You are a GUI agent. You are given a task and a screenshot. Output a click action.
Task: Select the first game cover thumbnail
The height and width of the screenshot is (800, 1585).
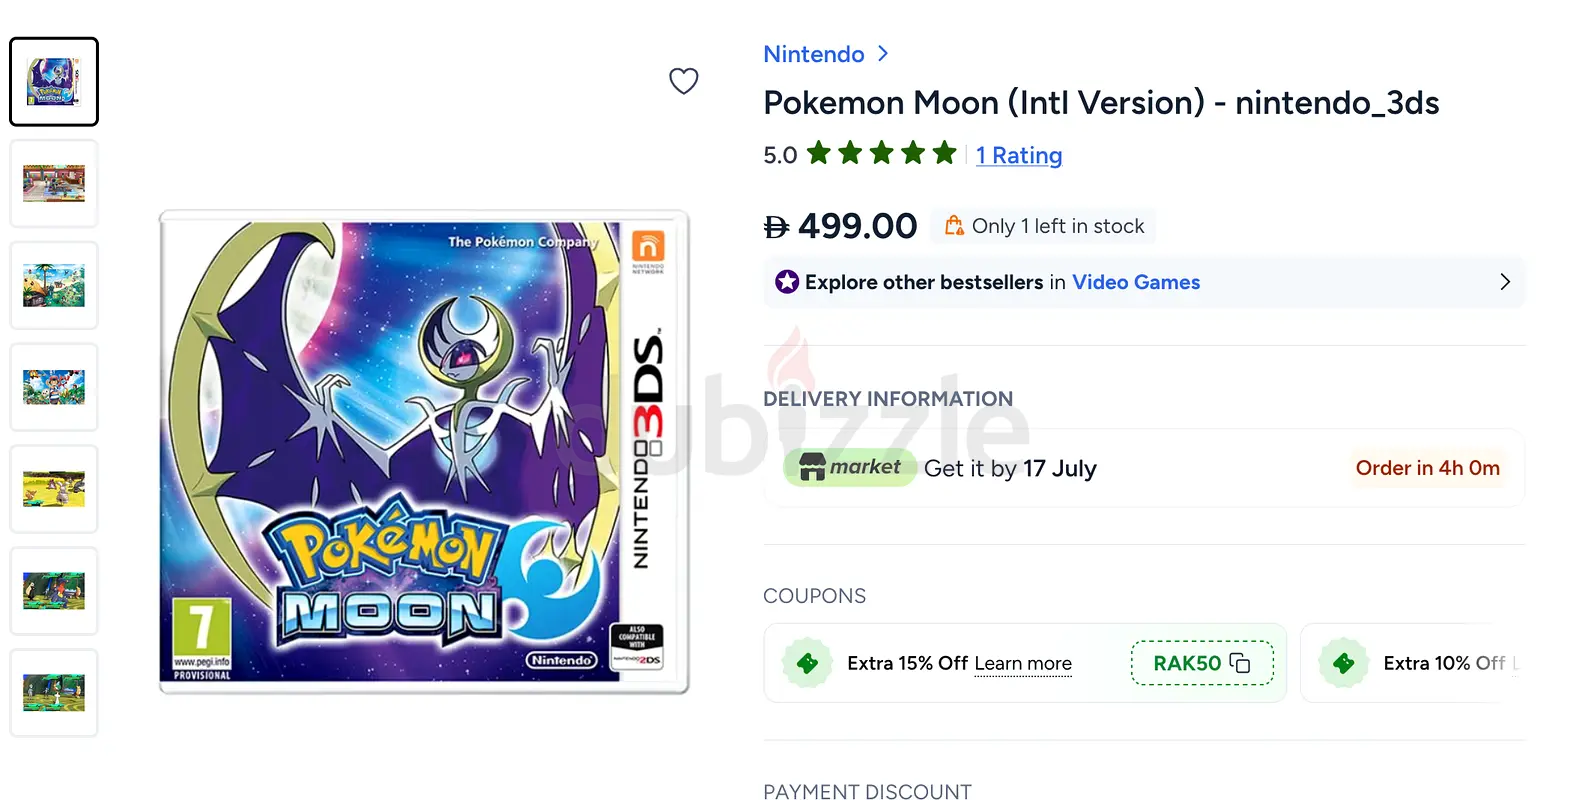tap(54, 82)
